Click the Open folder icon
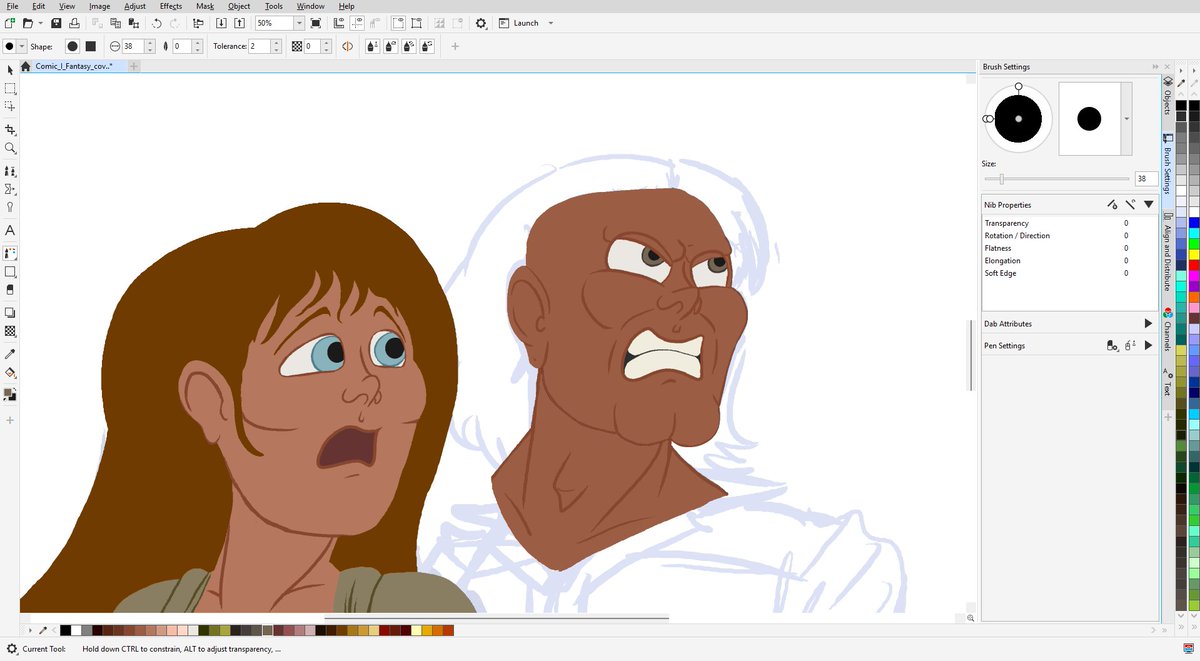The height and width of the screenshot is (661, 1200). [x=28, y=23]
